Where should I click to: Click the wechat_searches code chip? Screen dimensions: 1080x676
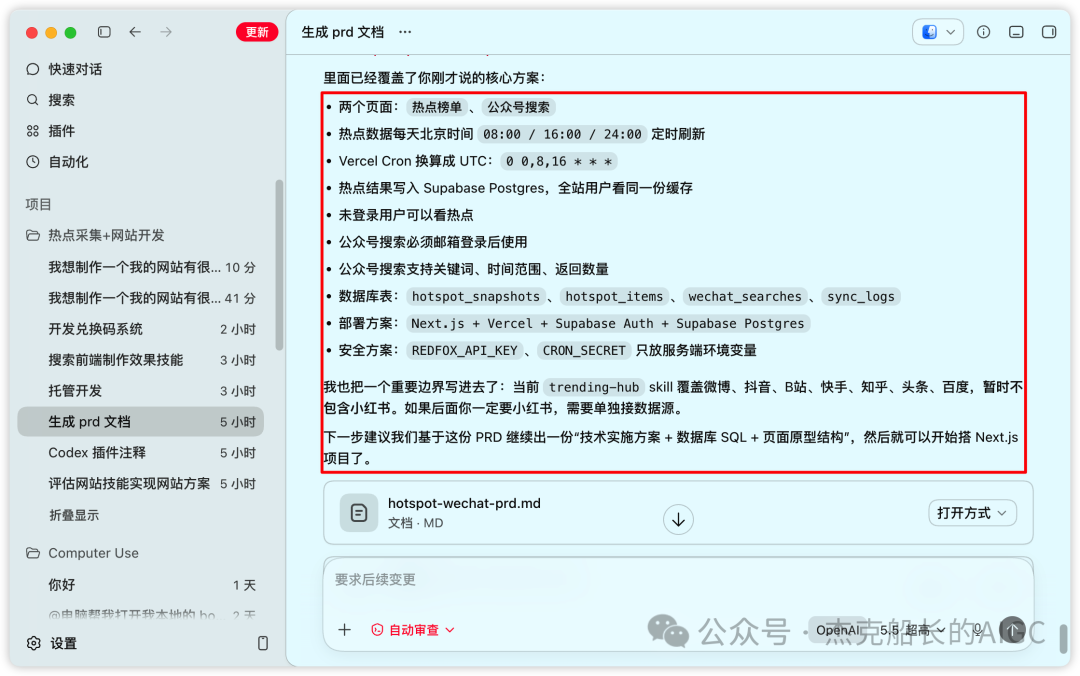click(745, 296)
